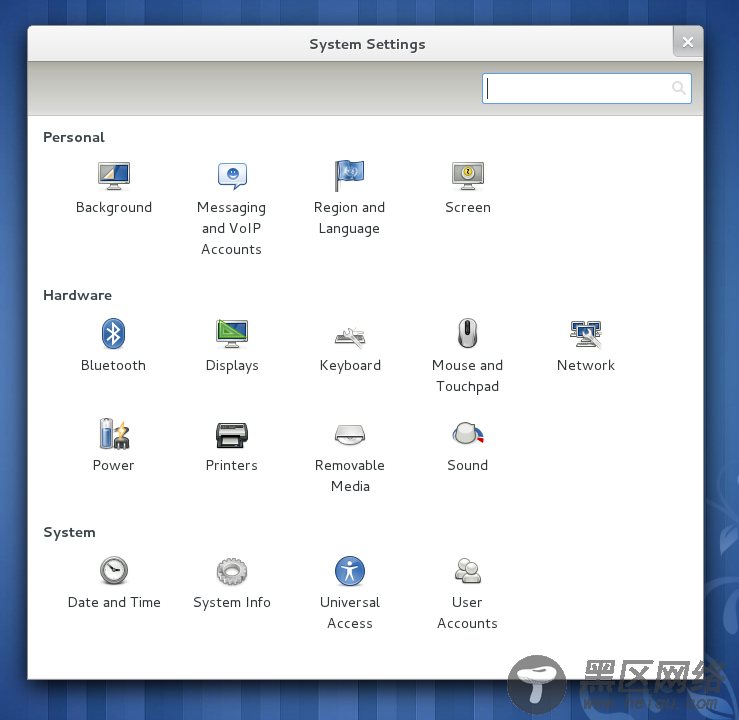This screenshot has height=720, width=739.
Task: Open the Screen settings icon
Action: tap(468, 176)
